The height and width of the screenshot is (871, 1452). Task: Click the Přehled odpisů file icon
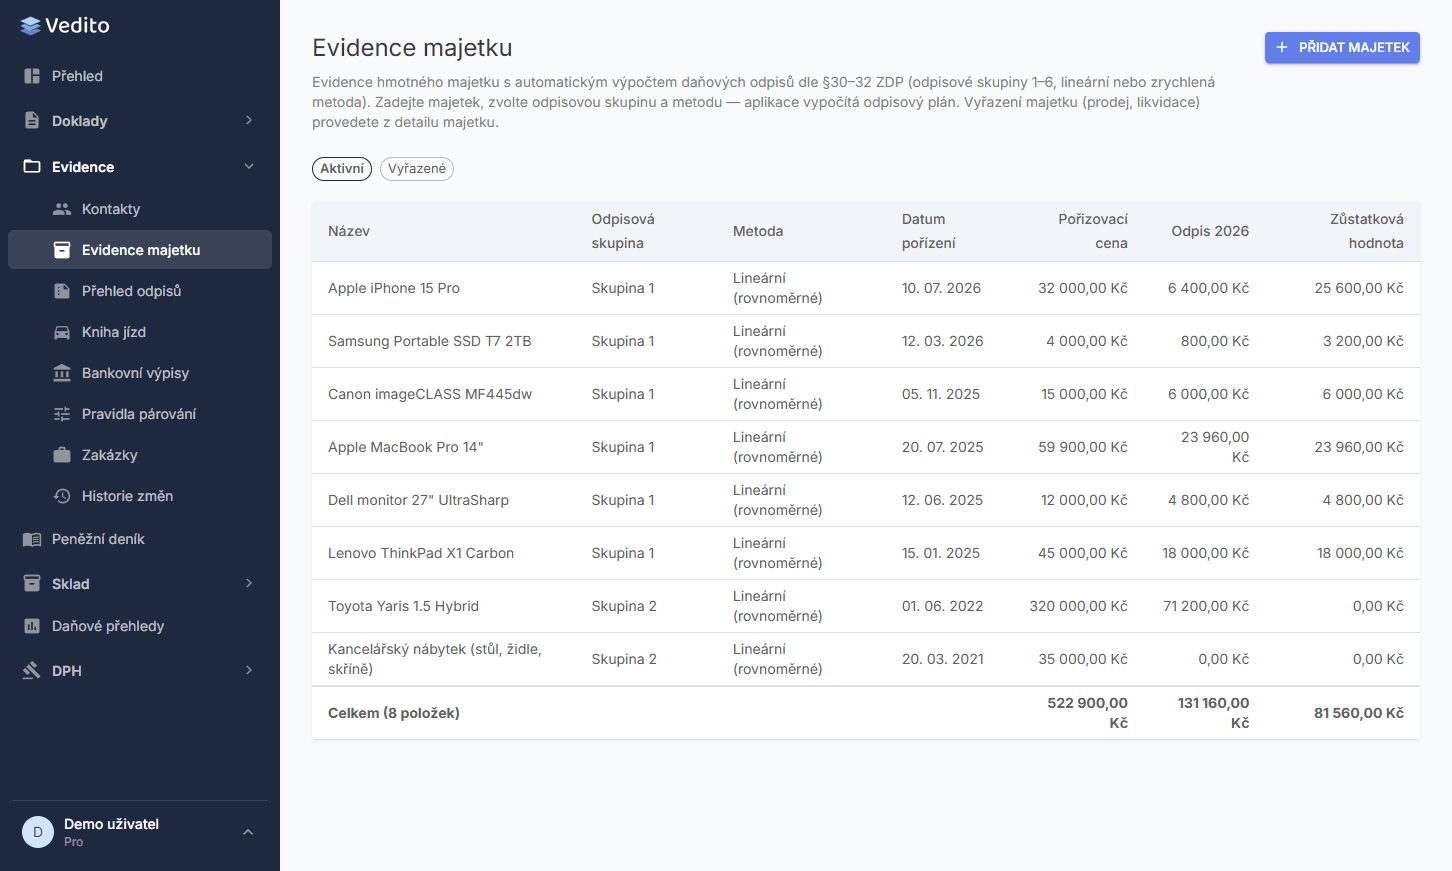coord(62,291)
